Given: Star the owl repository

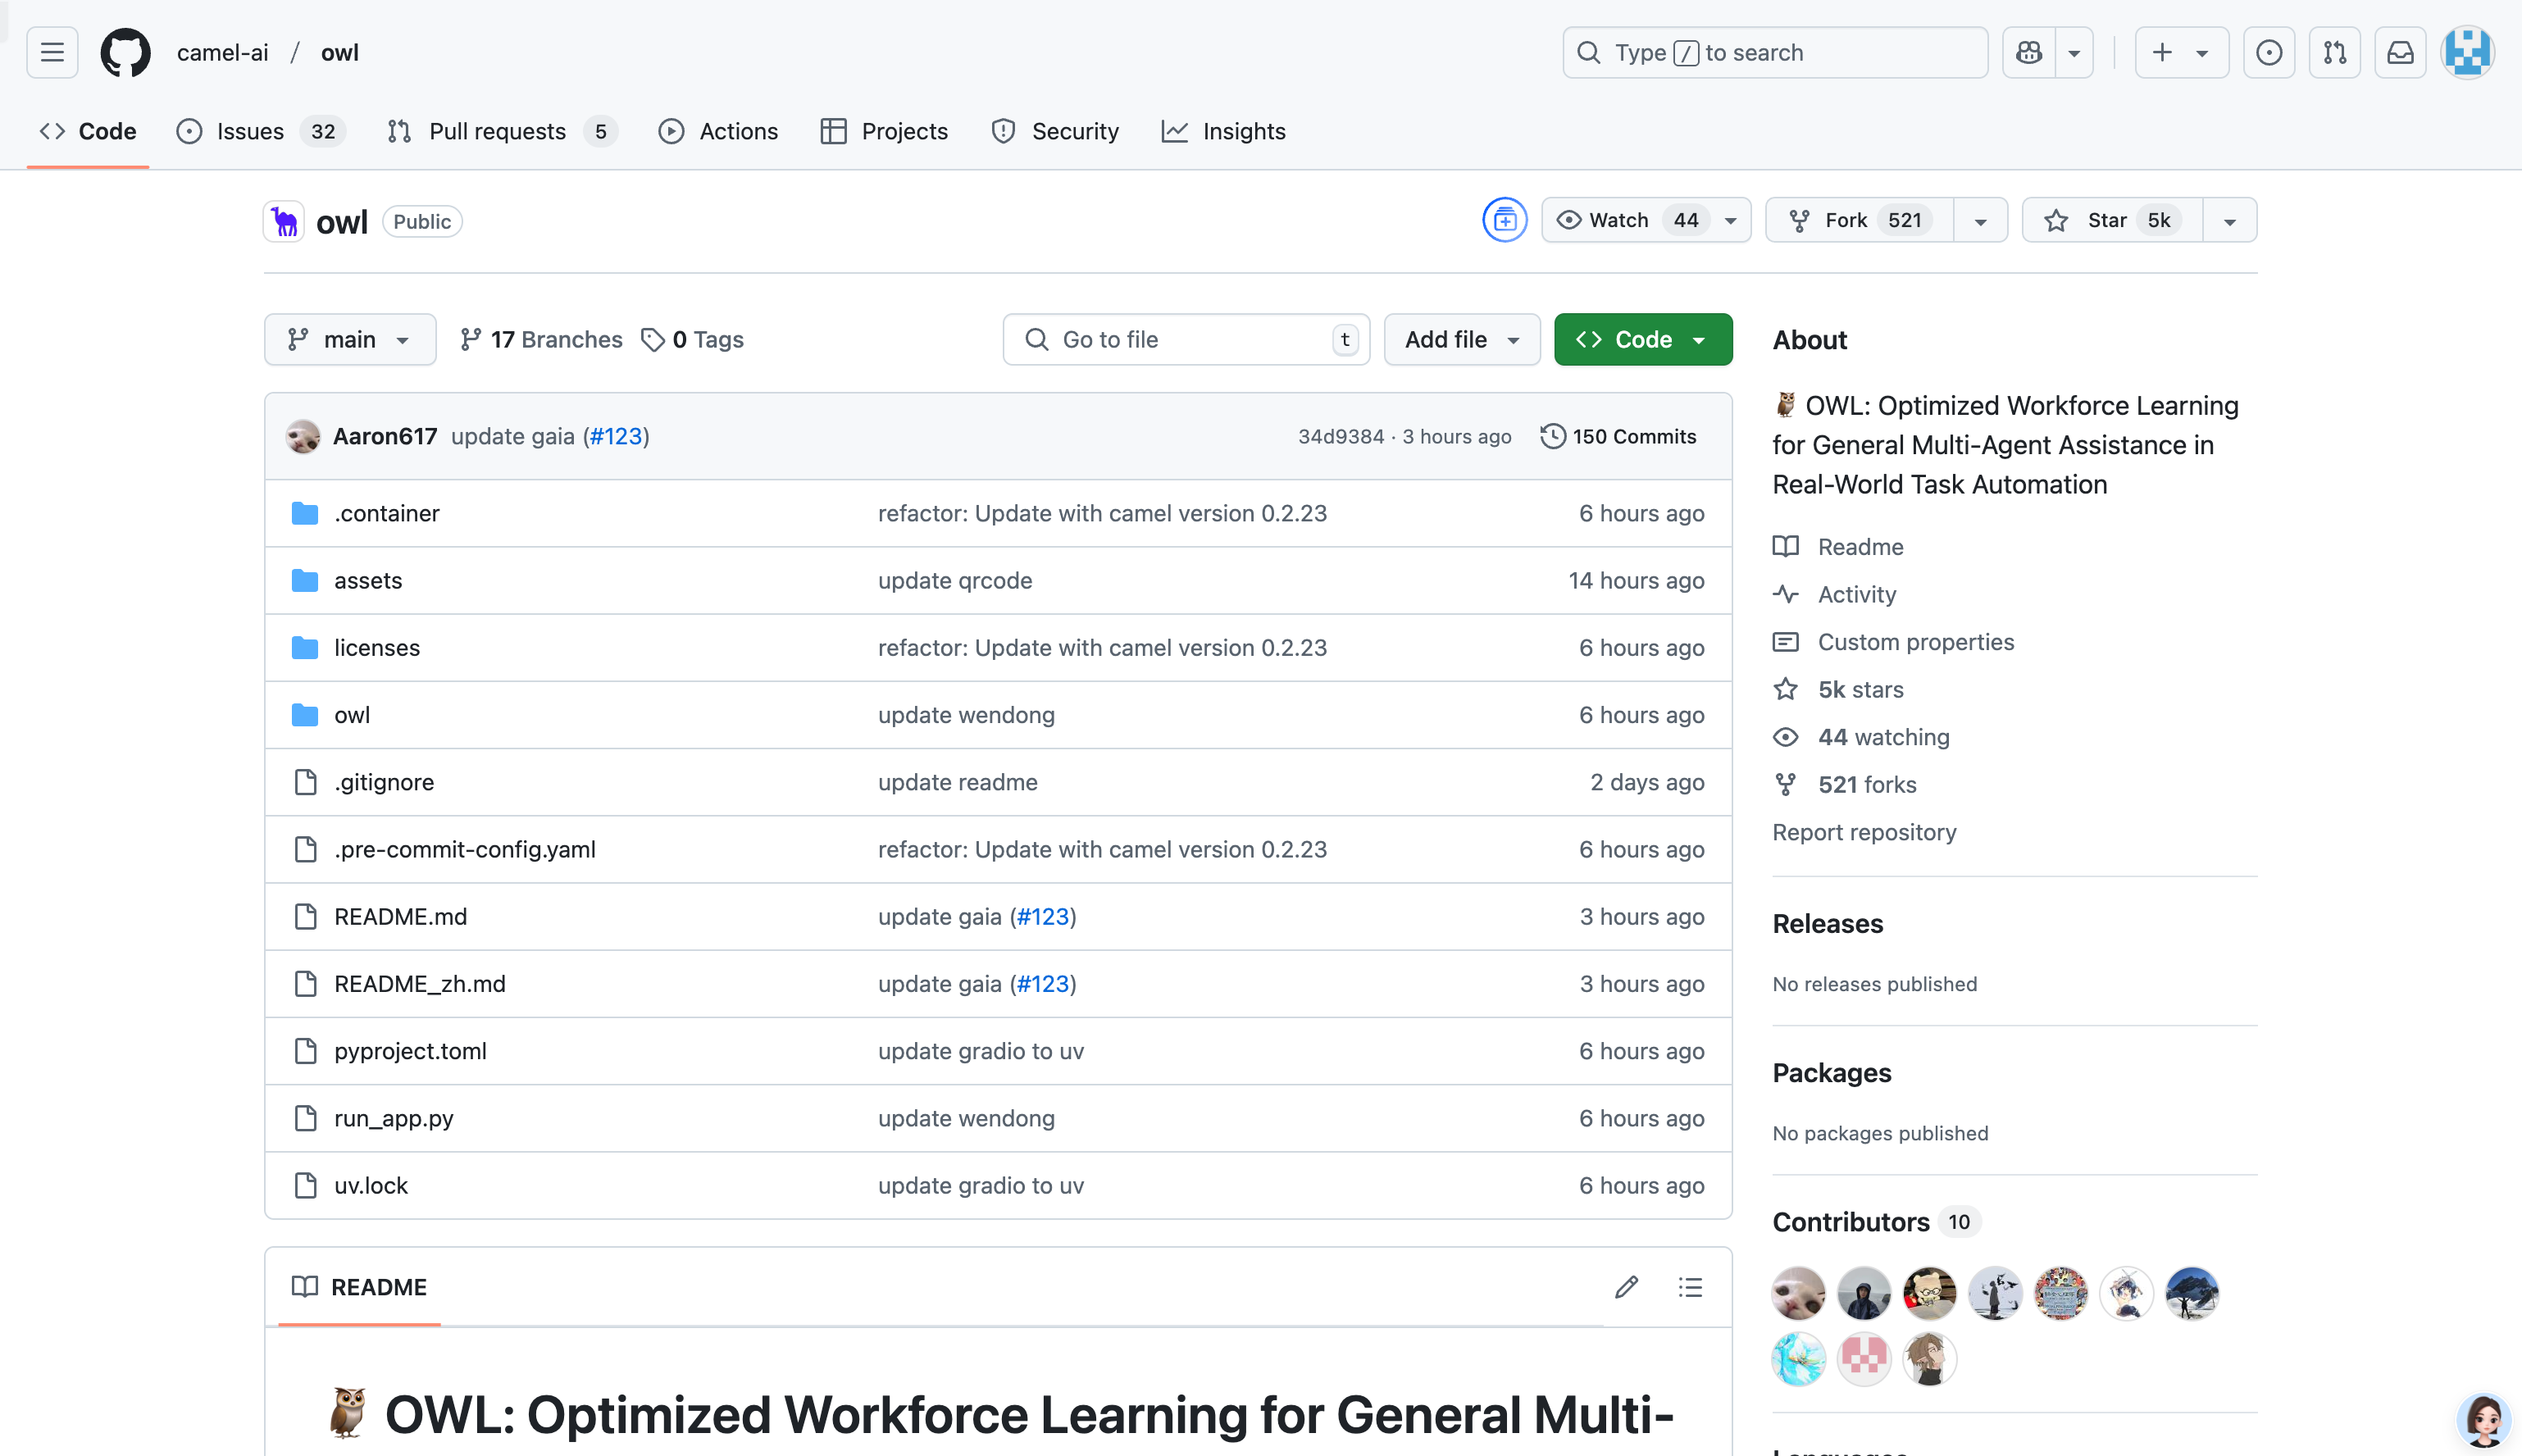Looking at the screenshot, I should point(2113,220).
